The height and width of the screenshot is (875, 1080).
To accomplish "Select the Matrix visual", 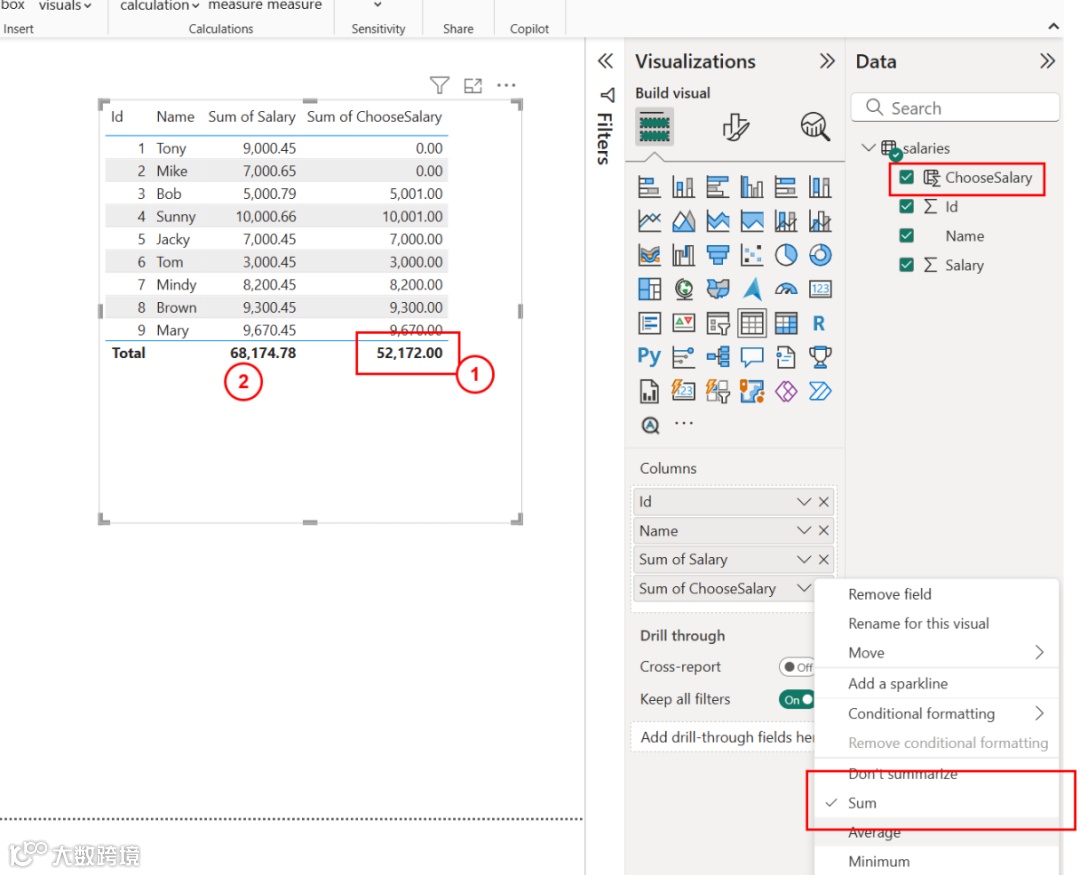I will coord(786,322).
